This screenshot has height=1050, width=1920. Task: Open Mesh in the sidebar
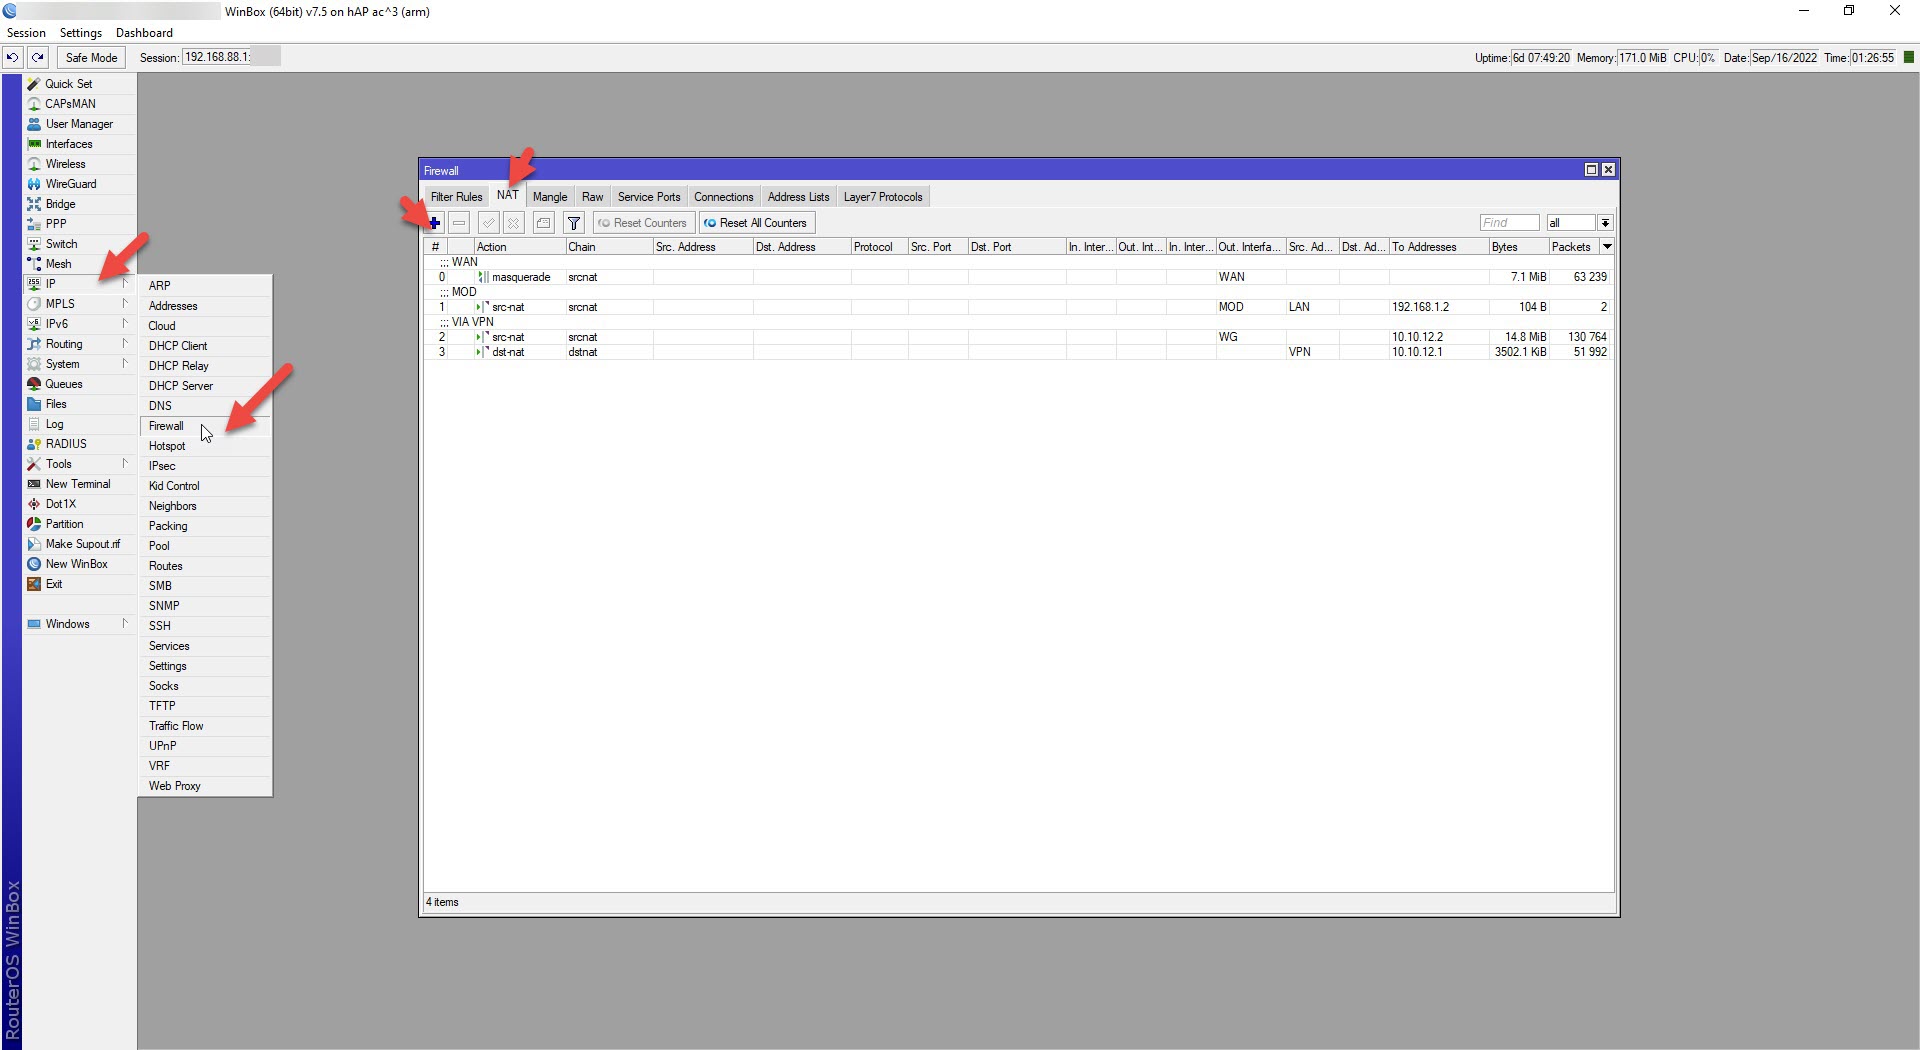point(79,264)
